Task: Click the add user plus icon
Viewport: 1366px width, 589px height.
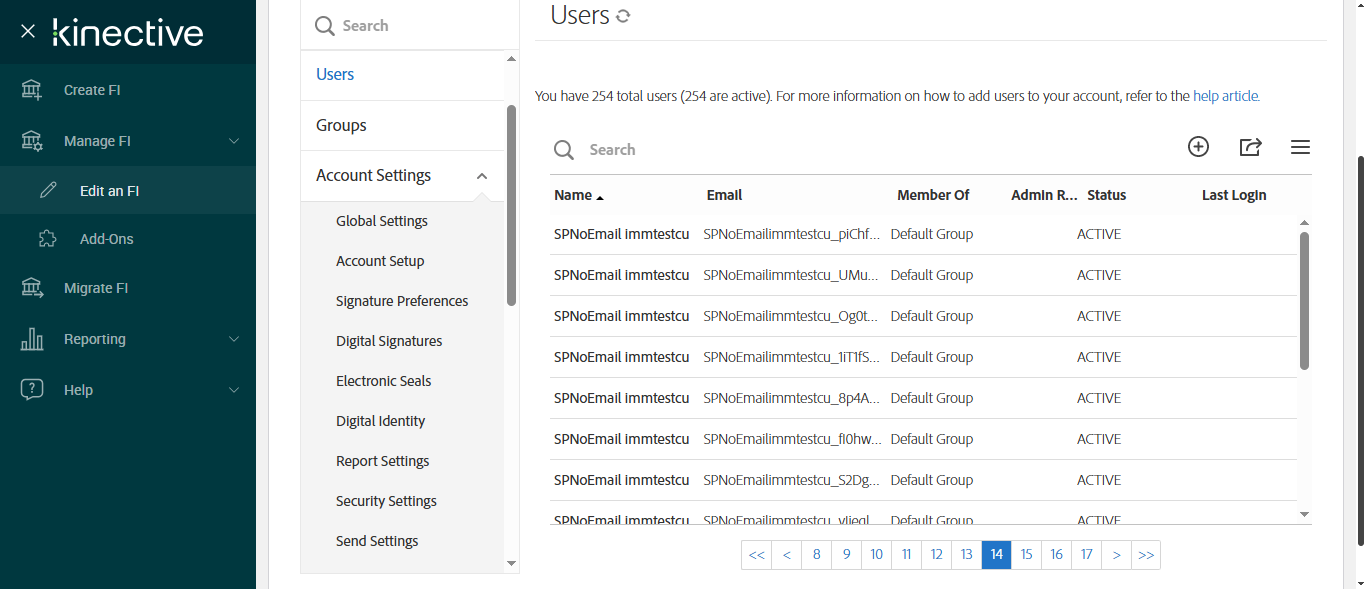Action: [1198, 147]
